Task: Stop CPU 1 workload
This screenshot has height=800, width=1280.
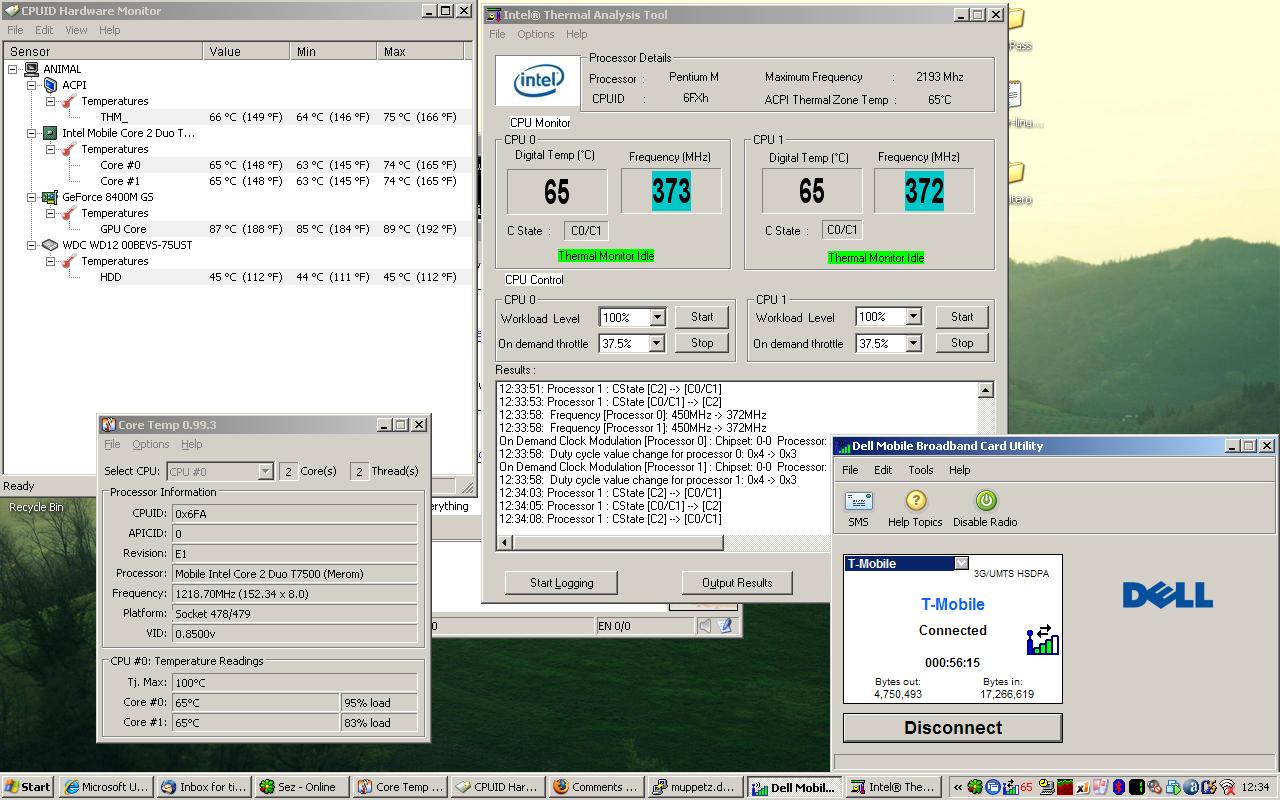Action: [x=962, y=343]
